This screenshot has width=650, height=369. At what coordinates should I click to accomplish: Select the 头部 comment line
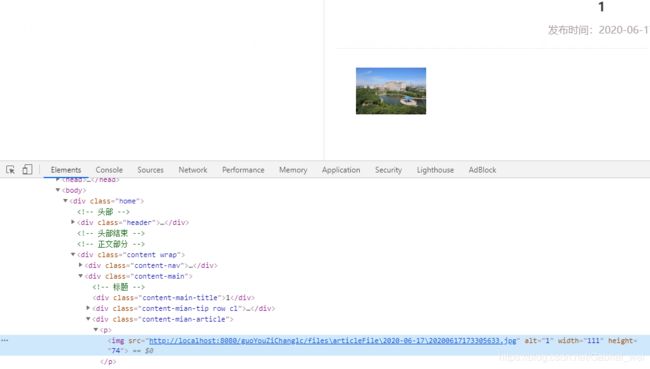pyautogui.click(x=103, y=212)
